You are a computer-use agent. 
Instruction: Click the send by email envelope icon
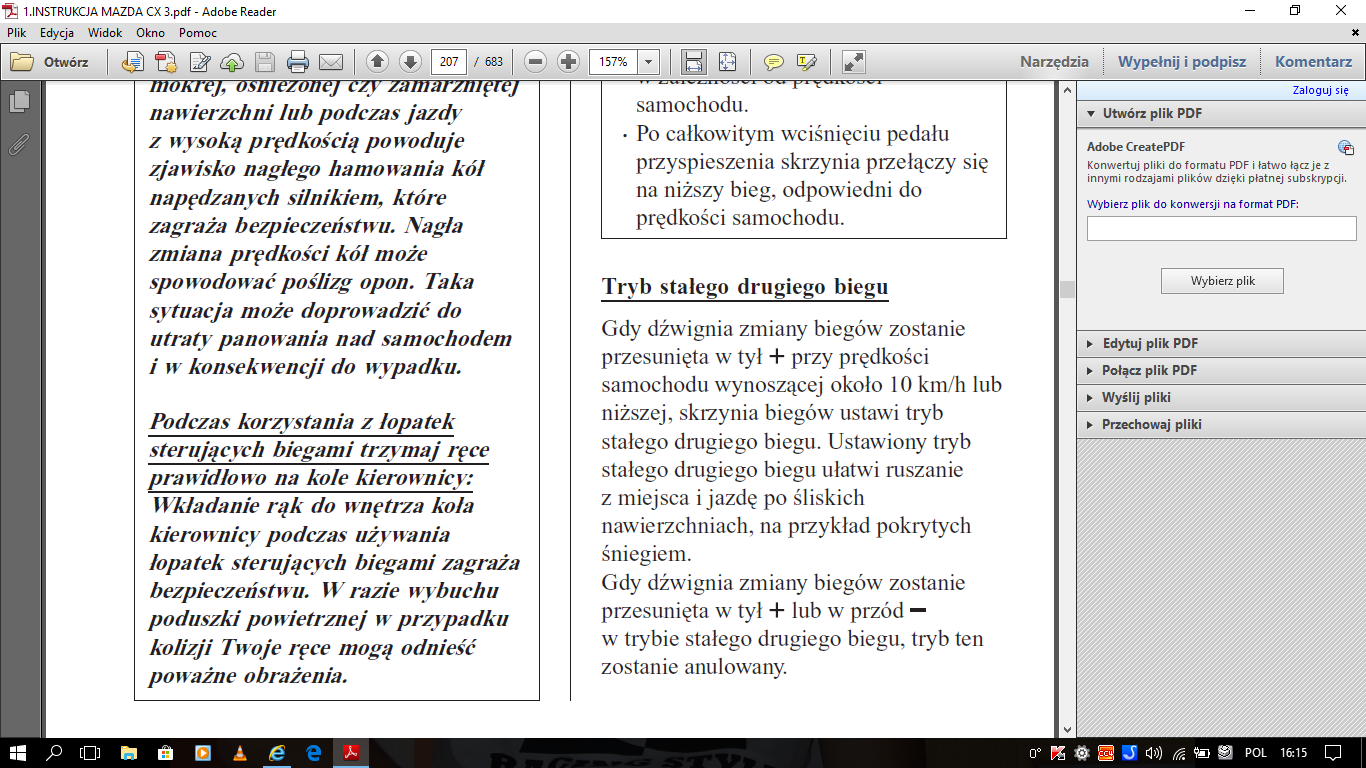(x=331, y=62)
